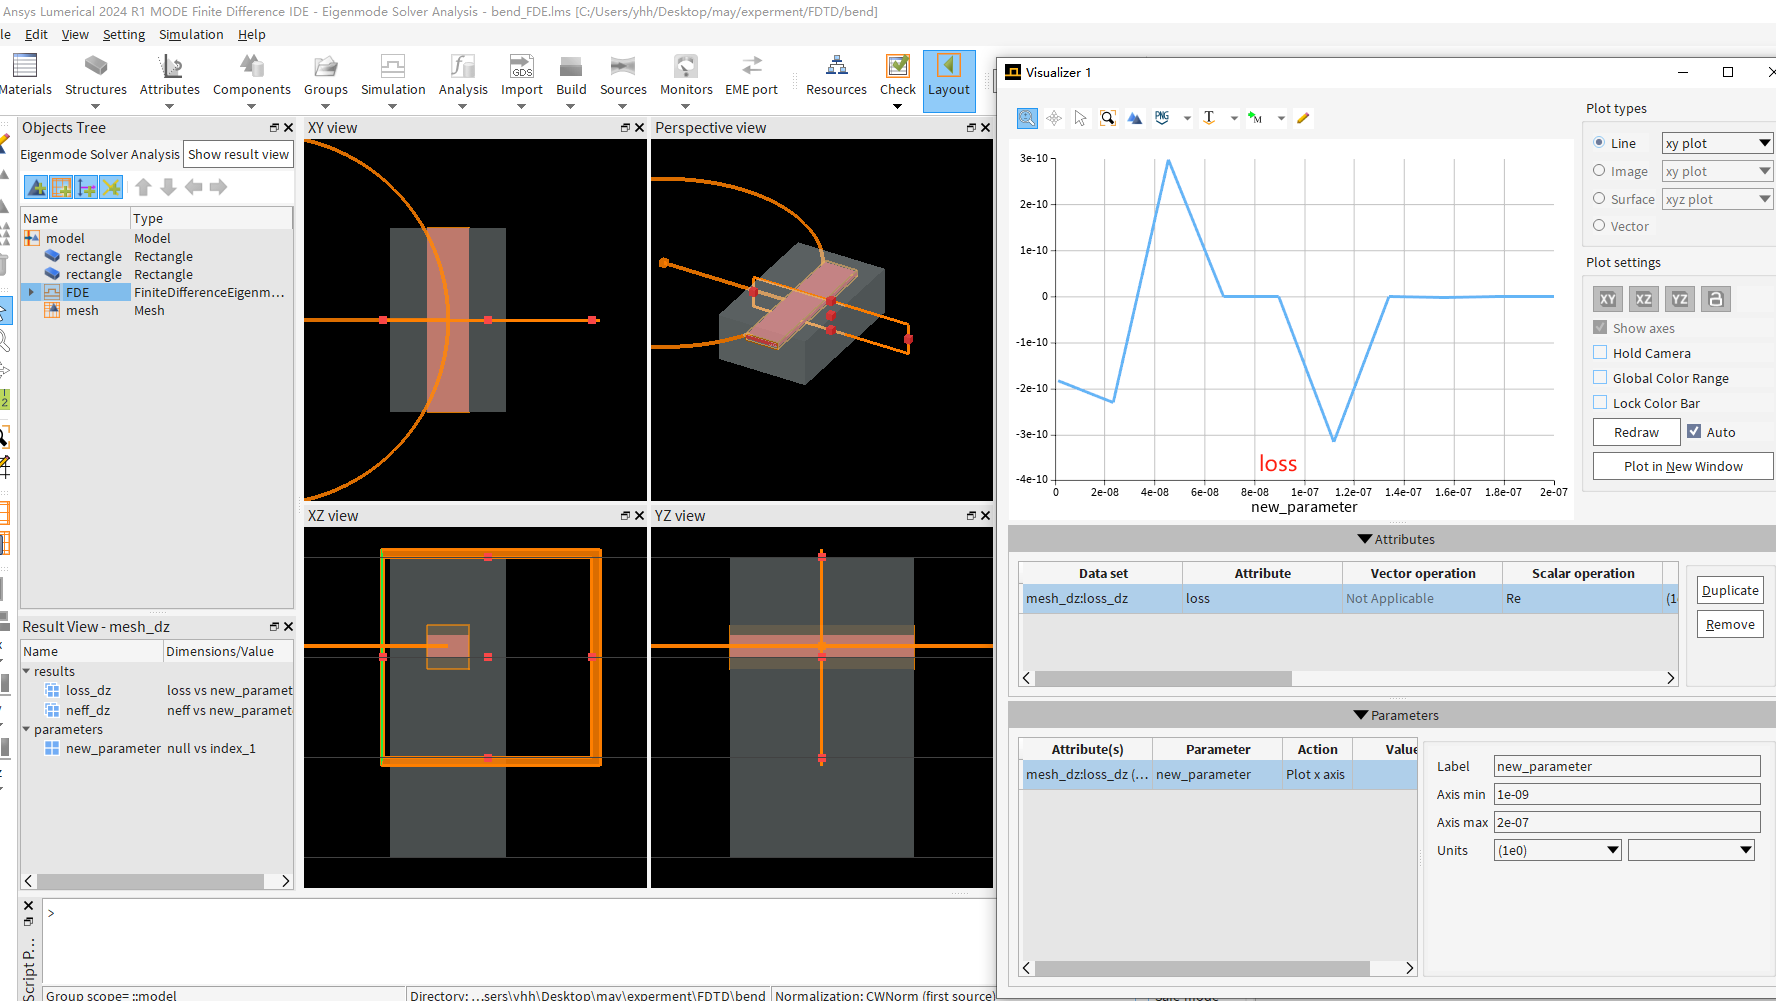
Task: Open the Materials database icon
Action: [25, 67]
